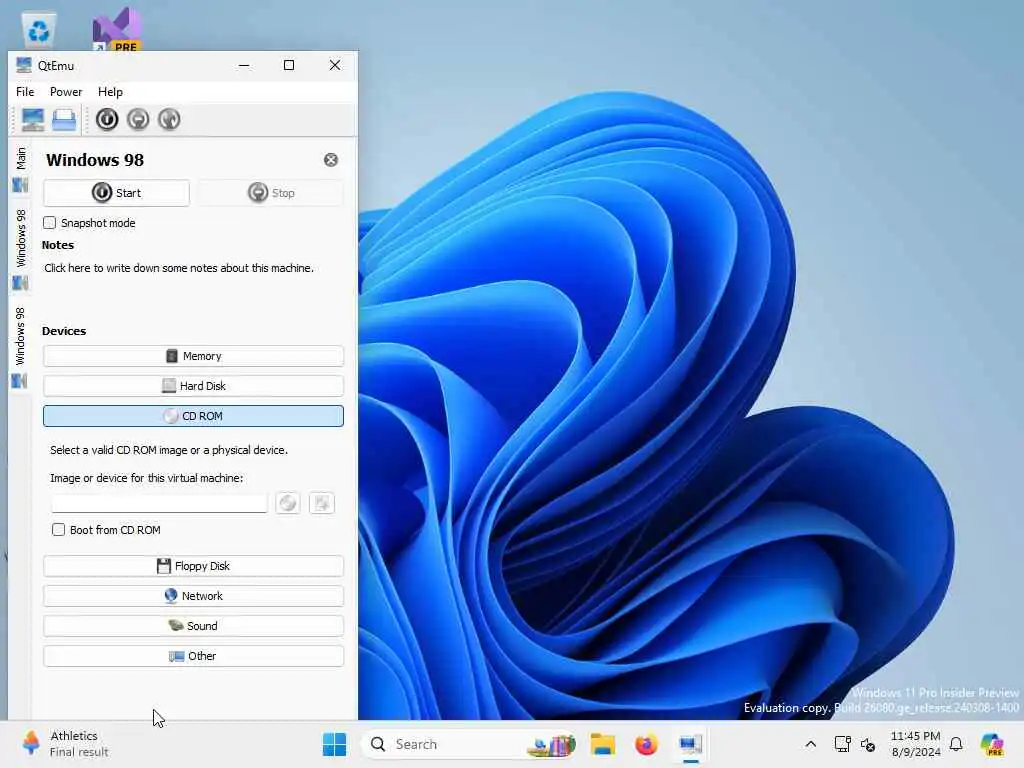Open the clock and date panel
The height and width of the screenshot is (768, 1024).
tap(916, 744)
